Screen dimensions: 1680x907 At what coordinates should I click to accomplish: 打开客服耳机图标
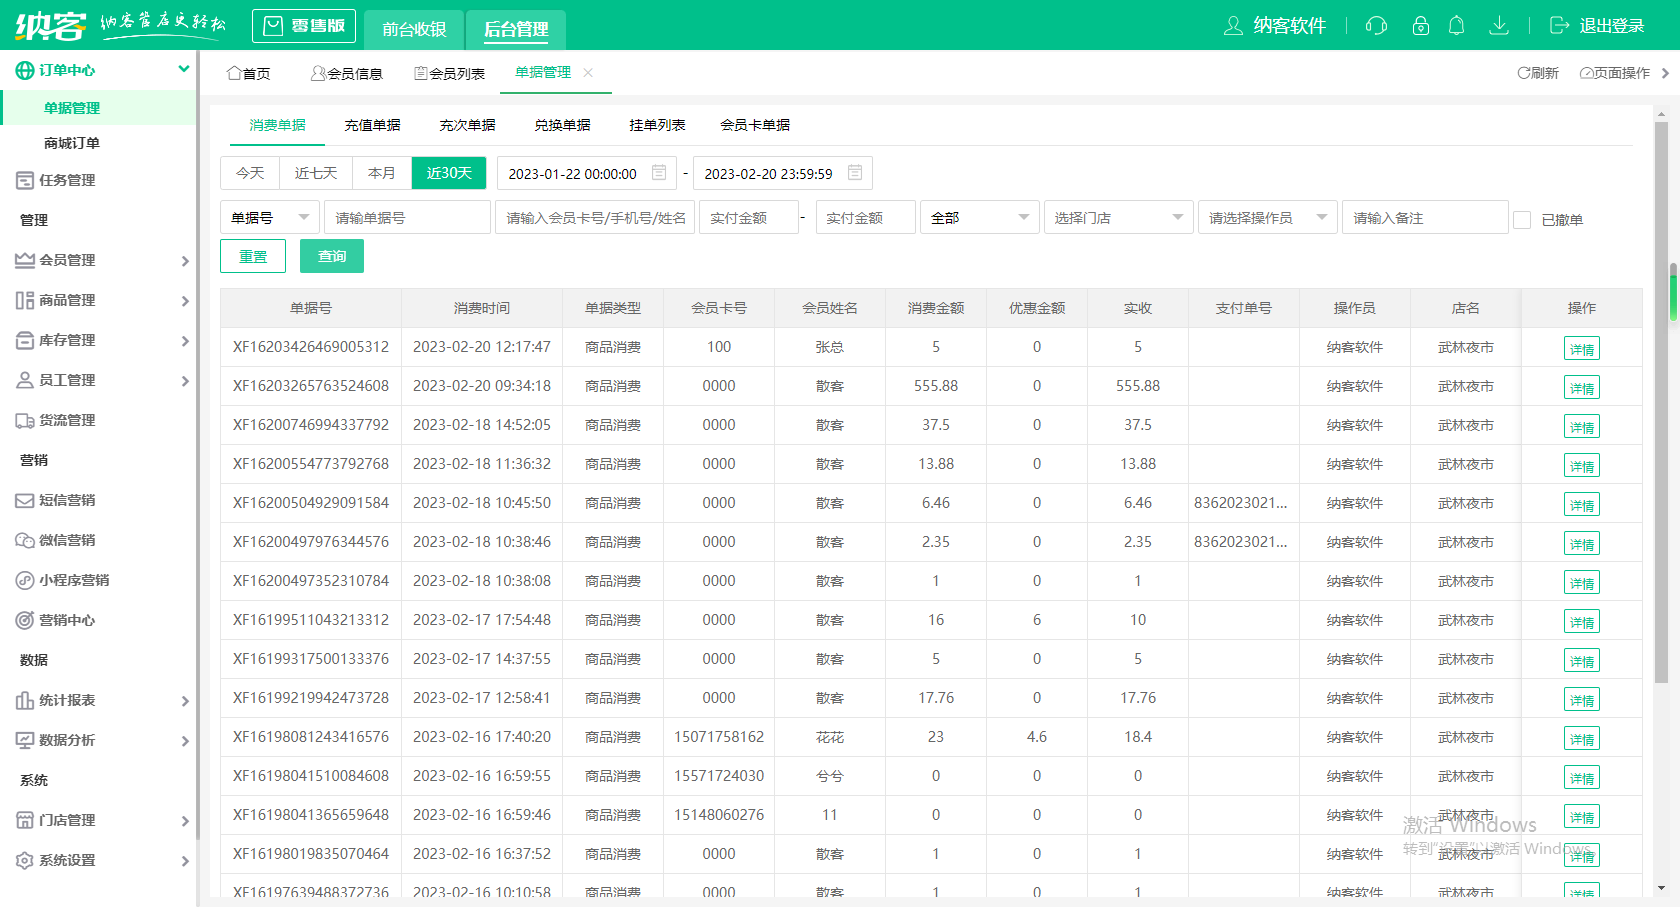click(1376, 26)
